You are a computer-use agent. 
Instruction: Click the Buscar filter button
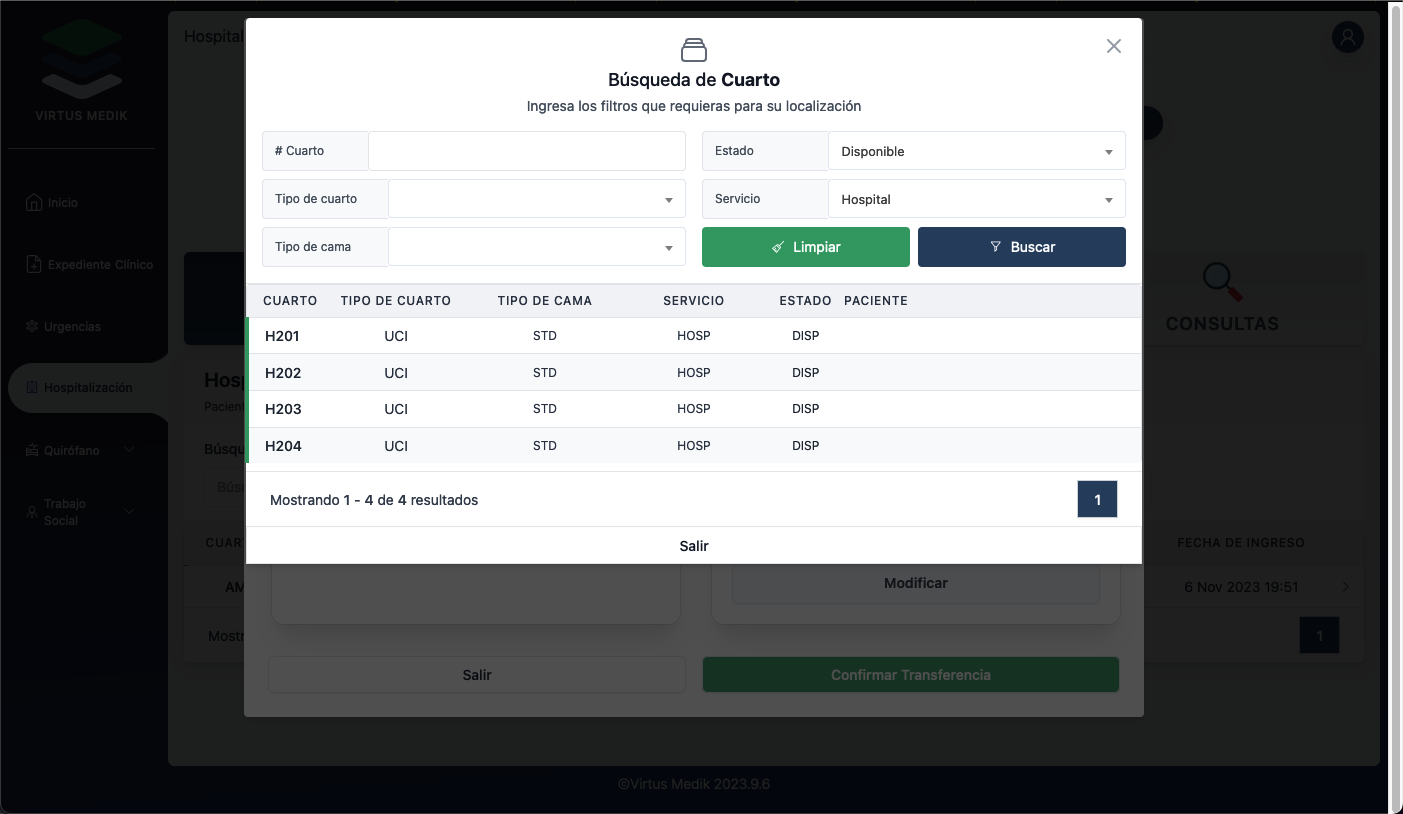(x=1021, y=247)
